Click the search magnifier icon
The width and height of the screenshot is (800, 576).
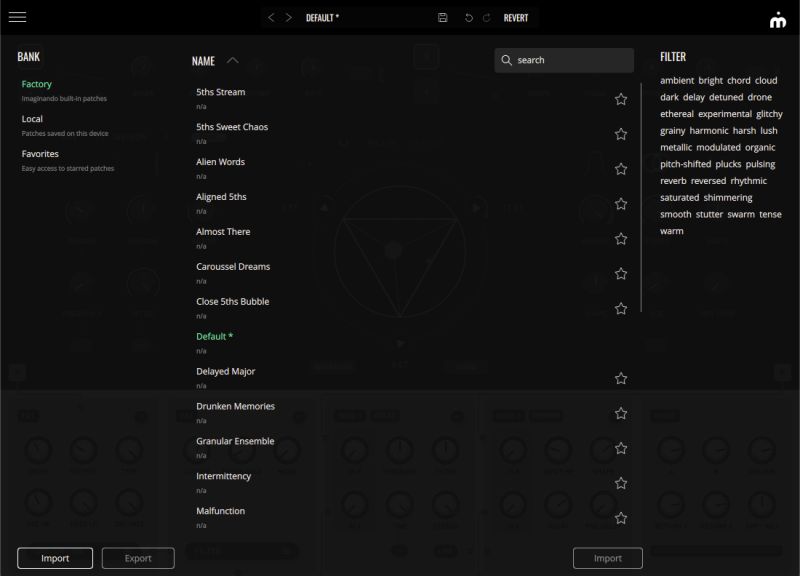[505, 60]
